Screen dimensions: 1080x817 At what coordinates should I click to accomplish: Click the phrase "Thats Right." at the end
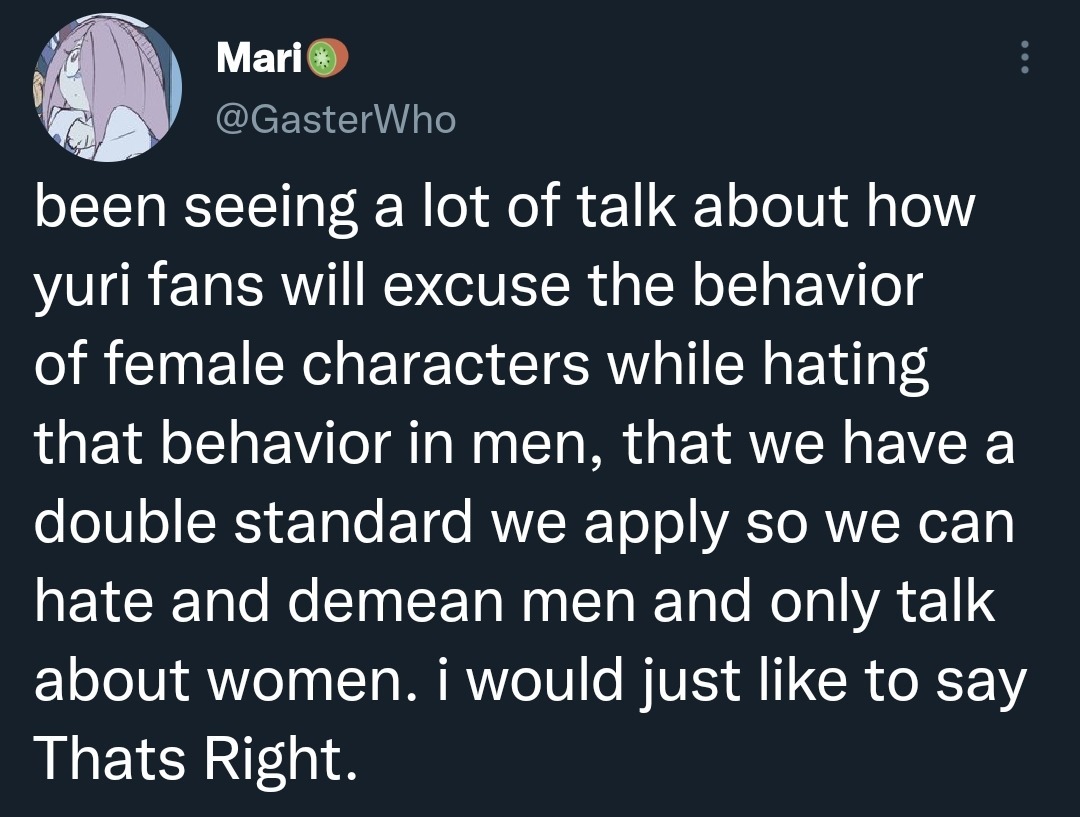pyautogui.click(x=195, y=761)
